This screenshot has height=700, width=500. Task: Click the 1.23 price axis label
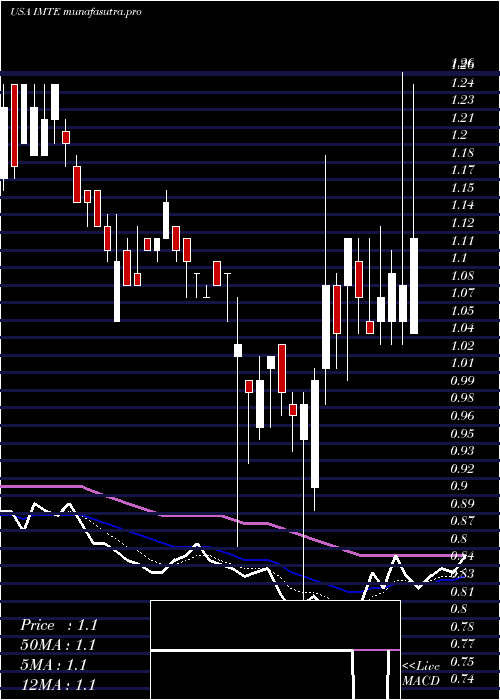pyautogui.click(x=462, y=100)
